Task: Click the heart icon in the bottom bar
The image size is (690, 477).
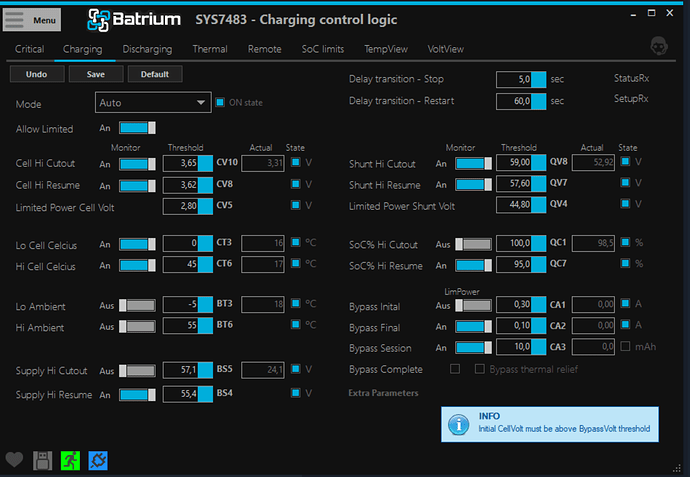Action: (14, 459)
